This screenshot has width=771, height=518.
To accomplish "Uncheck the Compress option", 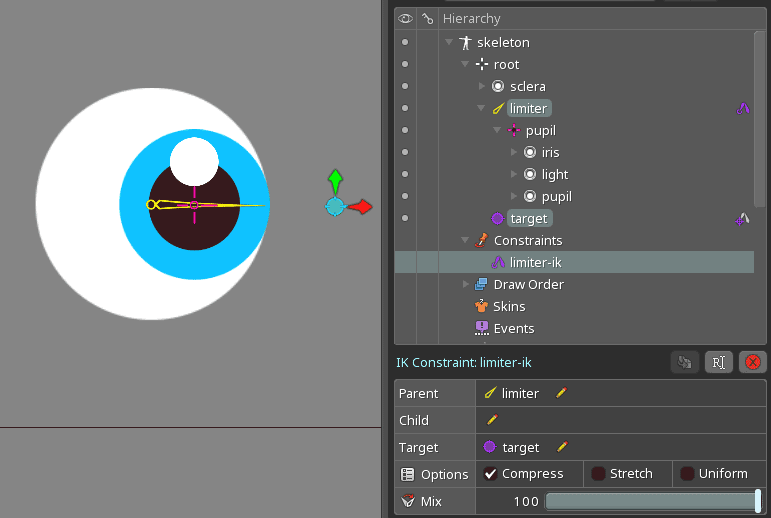I will [x=491, y=474].
